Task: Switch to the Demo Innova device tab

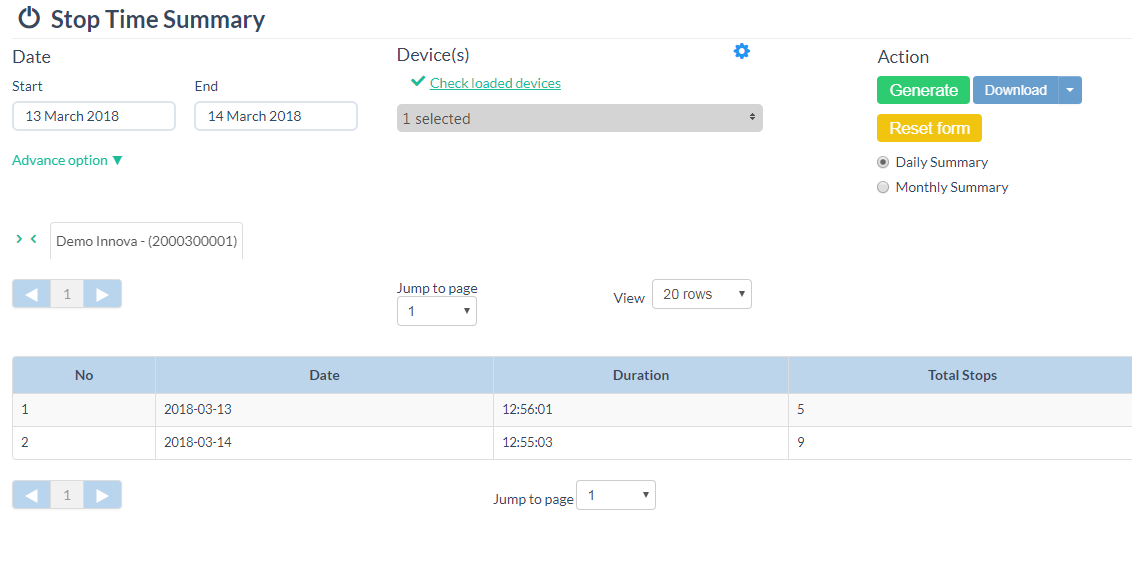Action: click(x=146, y=241)
